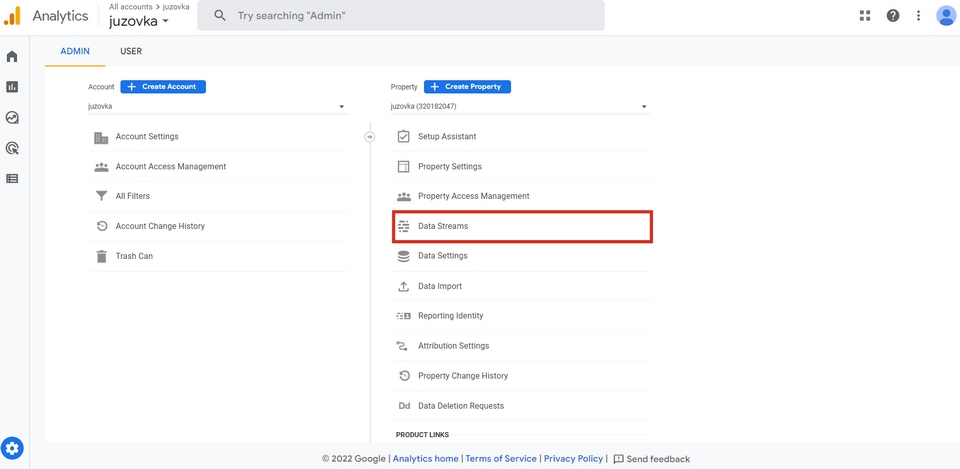Expand the juzovka account dropdown

click(x=217, y=107)
